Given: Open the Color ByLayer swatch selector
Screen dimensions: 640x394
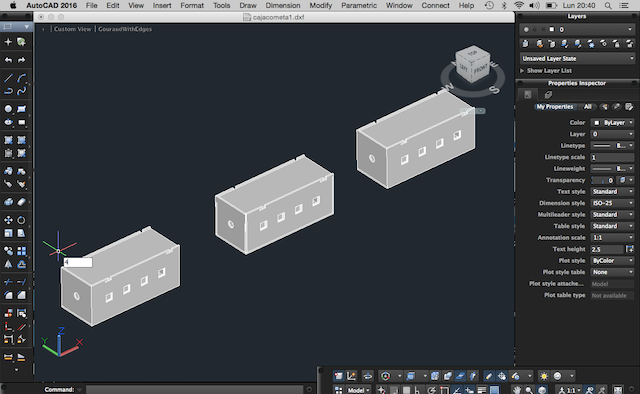Looking at the screenshot, I should 612,122.
